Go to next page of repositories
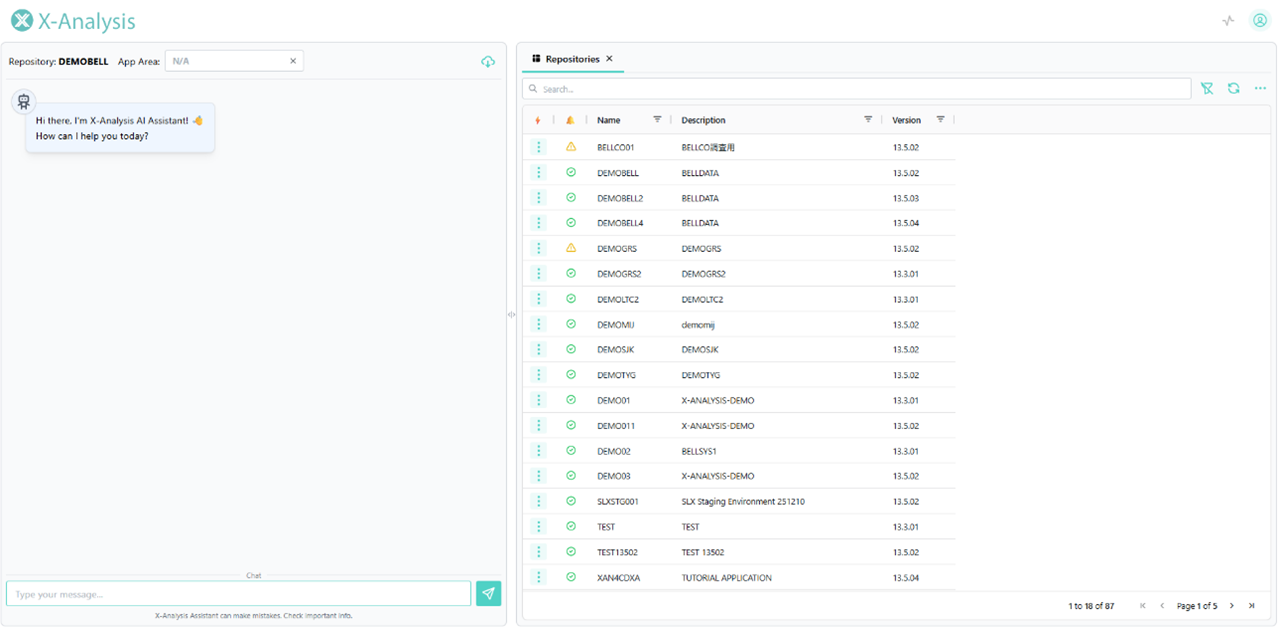Image resolution: width=1278 pixels, height=627 pixels. pos(1232,606)
